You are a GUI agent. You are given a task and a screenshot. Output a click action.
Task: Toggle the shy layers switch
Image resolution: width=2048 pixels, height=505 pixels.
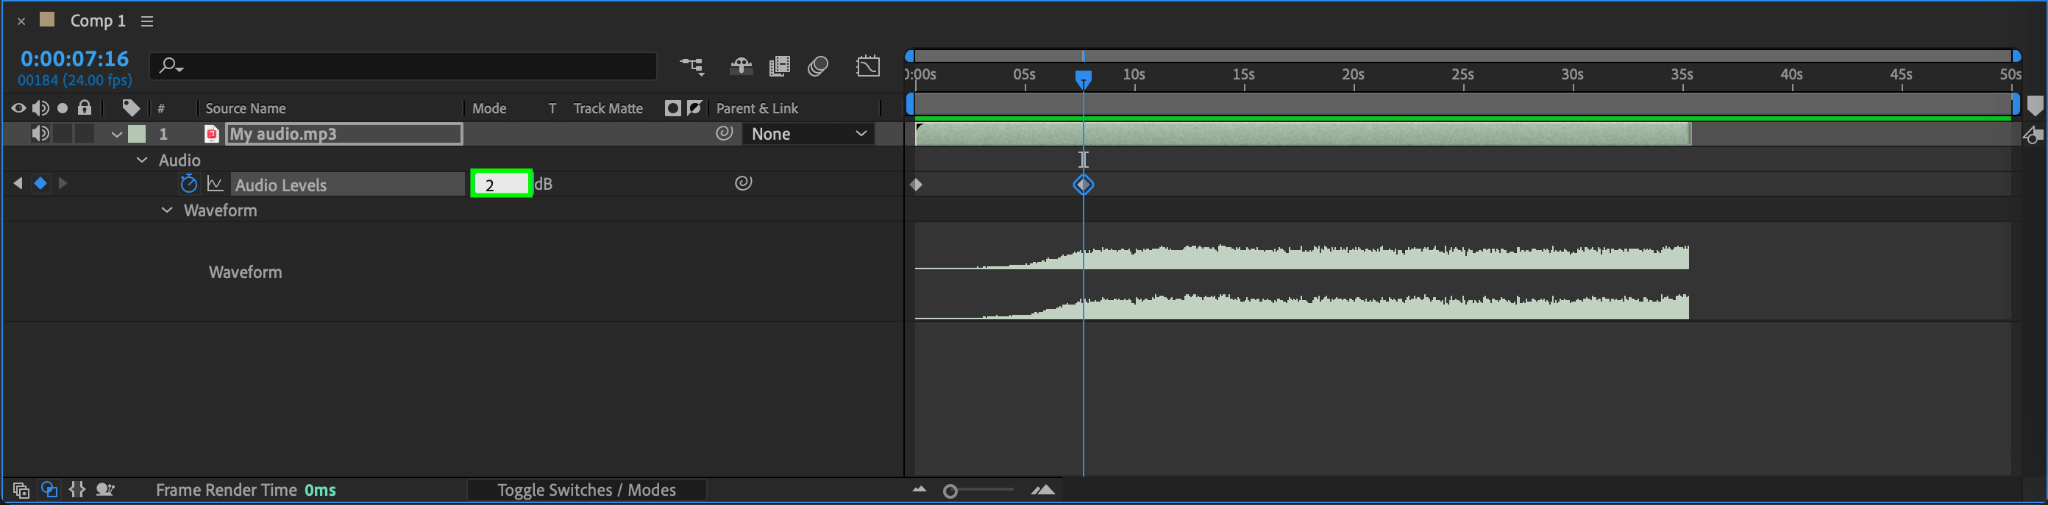tap(740, 66)
